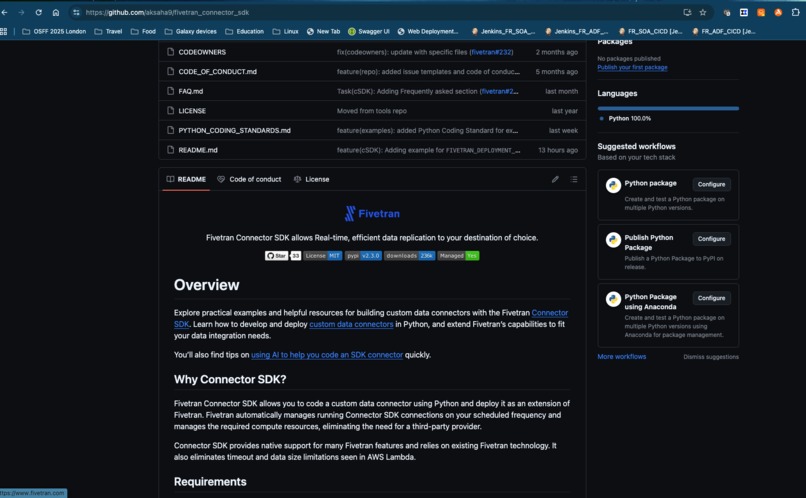Image resolution: width=806 pixels, height=498 pixels.
Task: Open the CODEOWNERS file
Action: 202,52
